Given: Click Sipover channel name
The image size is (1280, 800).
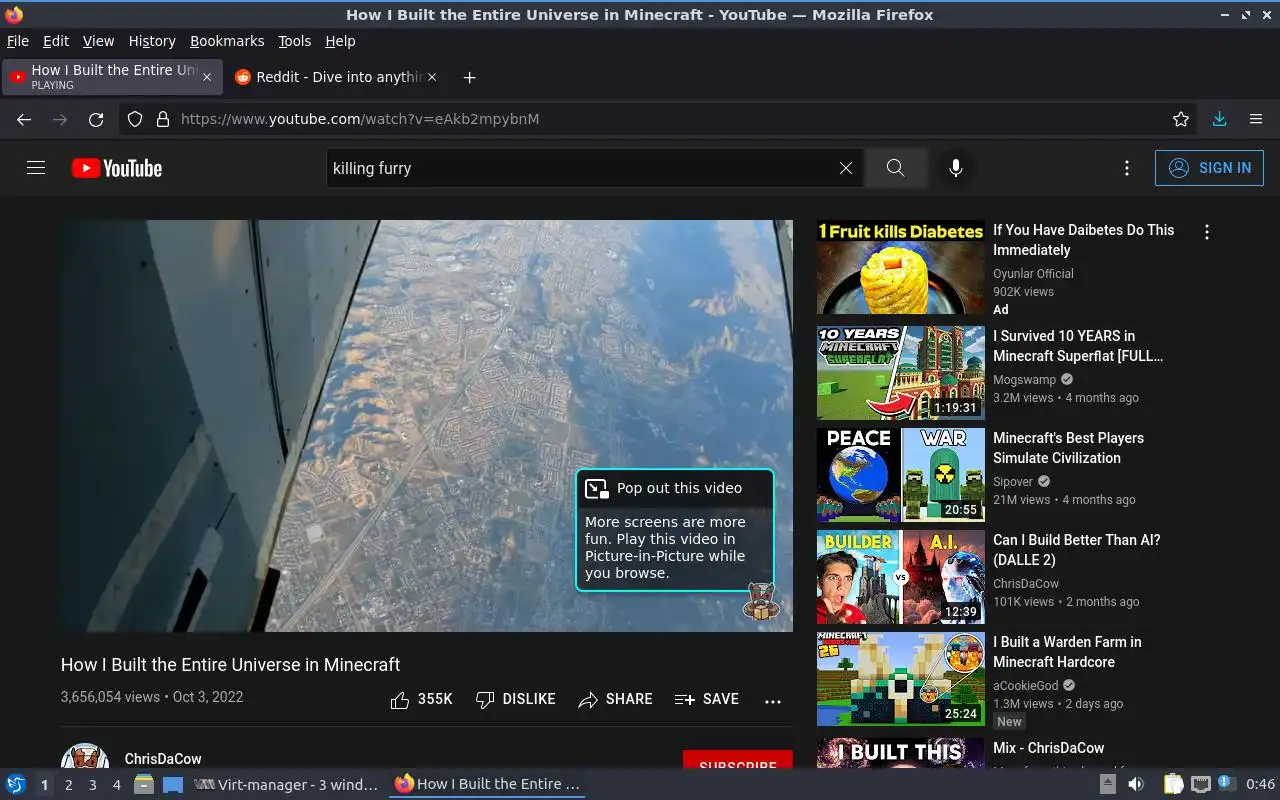Looking at the screenshot, I should coord(1013,482).
